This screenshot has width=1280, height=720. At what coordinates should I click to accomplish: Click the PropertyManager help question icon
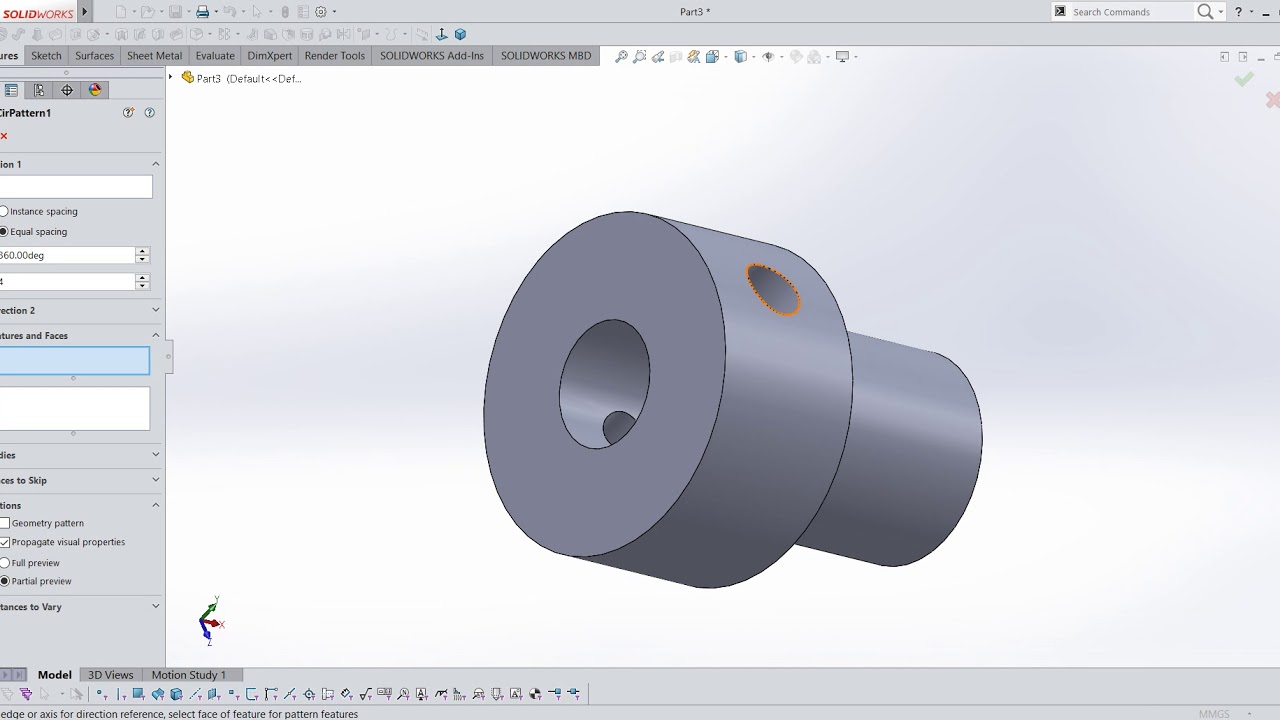[x=150, y=113]
